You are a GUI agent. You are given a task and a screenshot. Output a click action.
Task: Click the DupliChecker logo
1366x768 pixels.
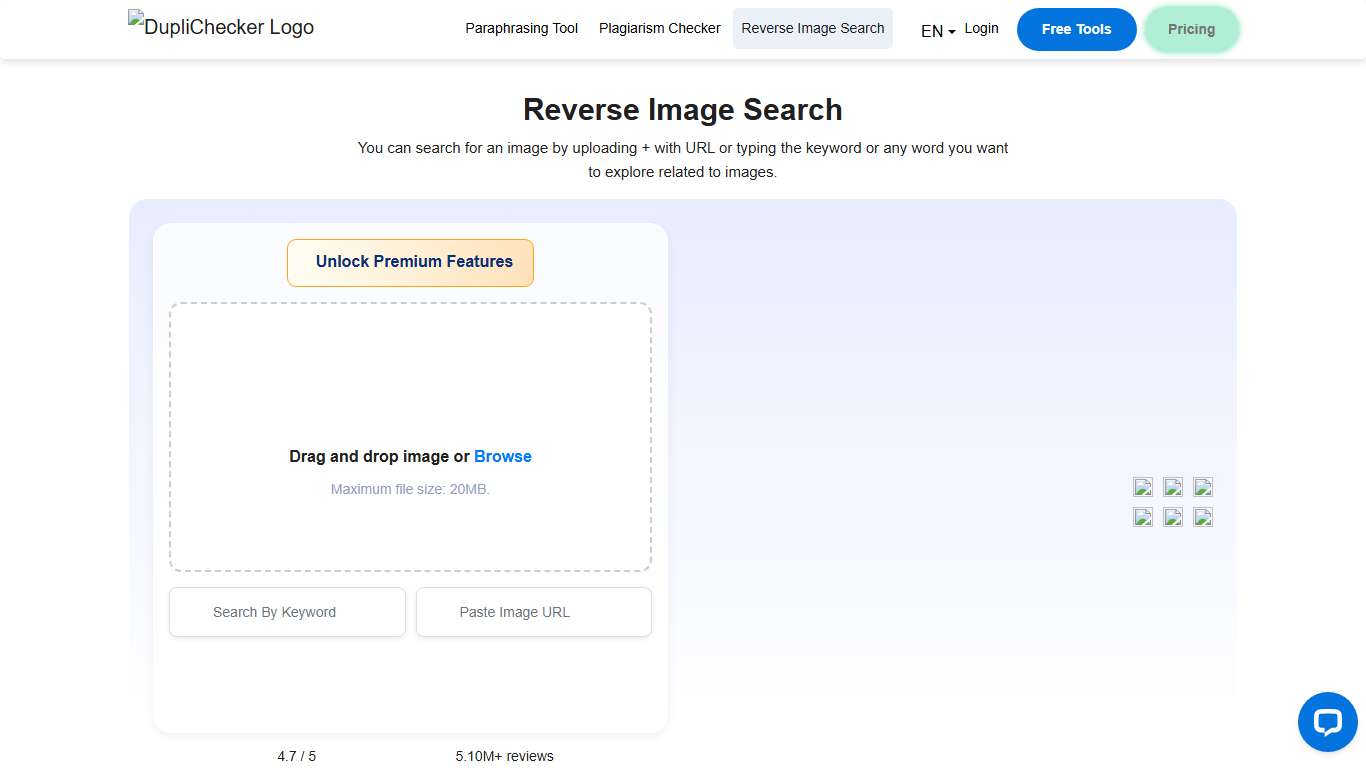pos(220,27)
